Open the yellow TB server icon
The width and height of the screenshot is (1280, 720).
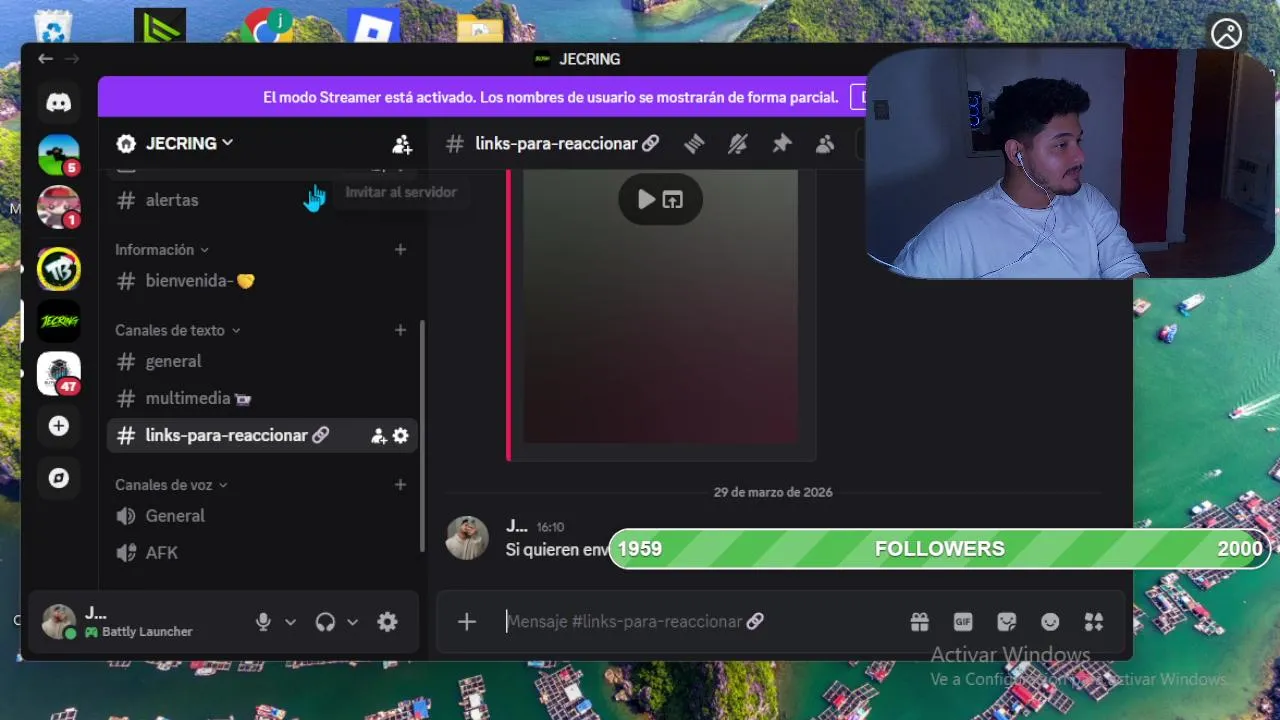pyautogui.click(x=58, y=269)
